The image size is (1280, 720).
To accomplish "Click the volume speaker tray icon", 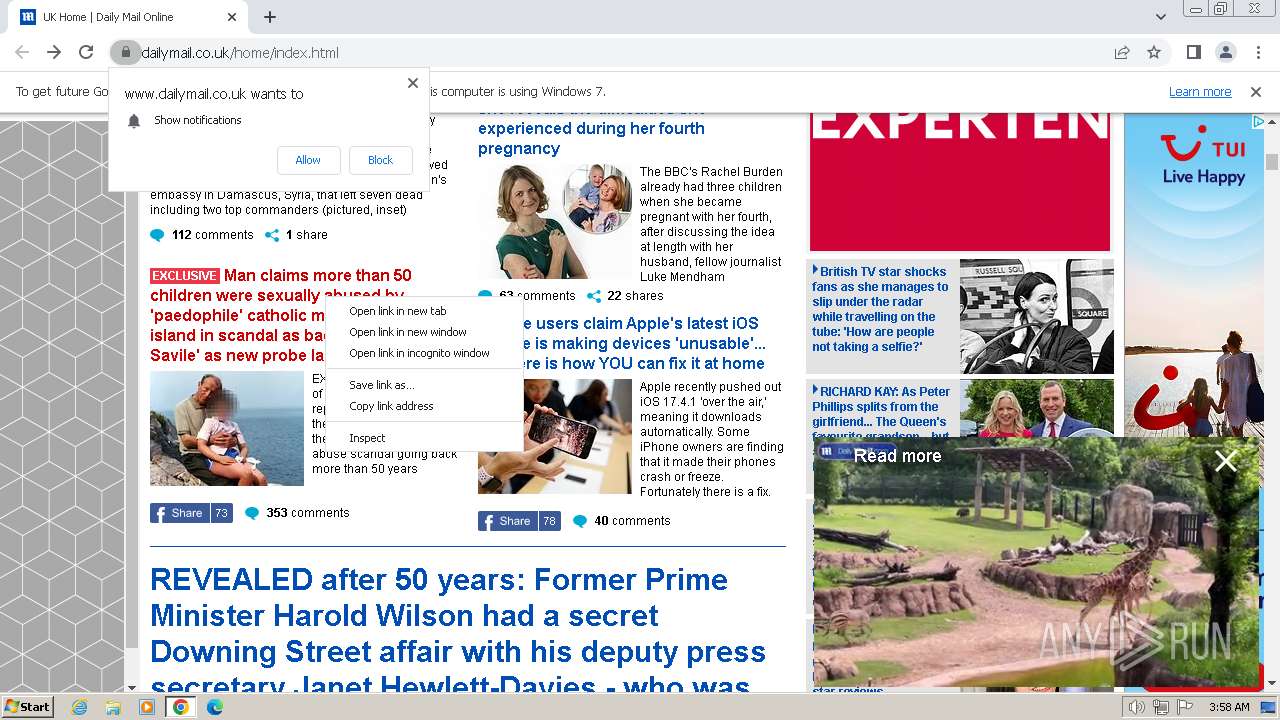I will [1137, 707].
